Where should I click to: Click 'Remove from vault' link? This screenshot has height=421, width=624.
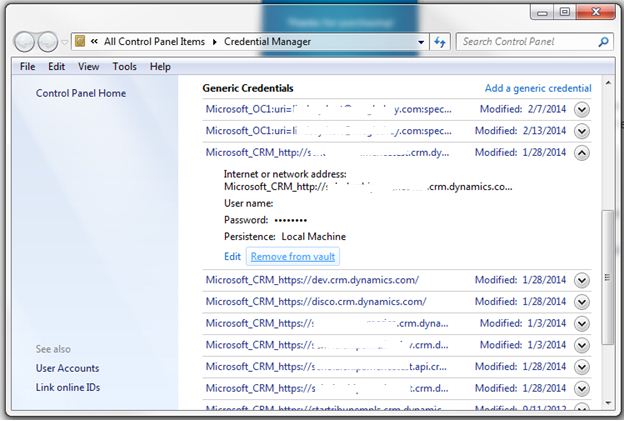(x=293, y=257)
